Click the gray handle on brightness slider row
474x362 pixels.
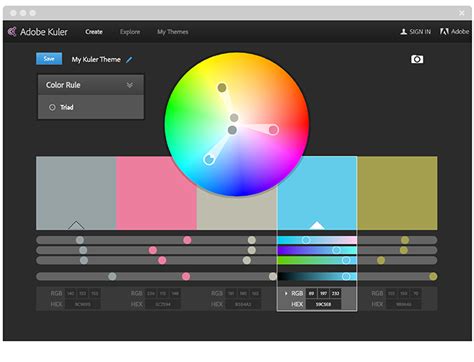(x=112, y=276)
